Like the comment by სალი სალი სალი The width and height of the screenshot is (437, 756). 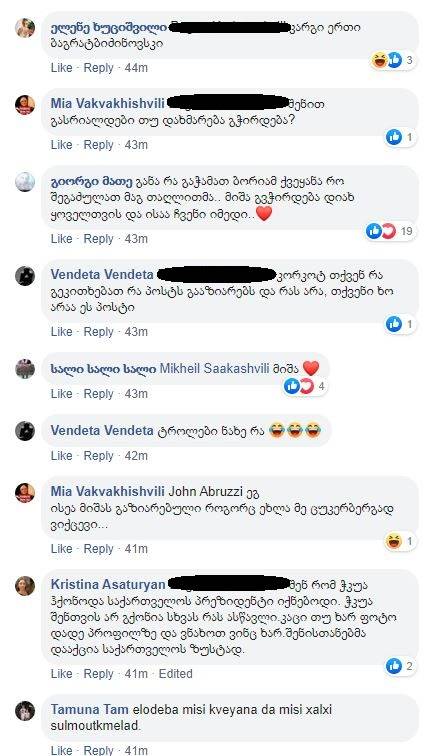point(61,394)
